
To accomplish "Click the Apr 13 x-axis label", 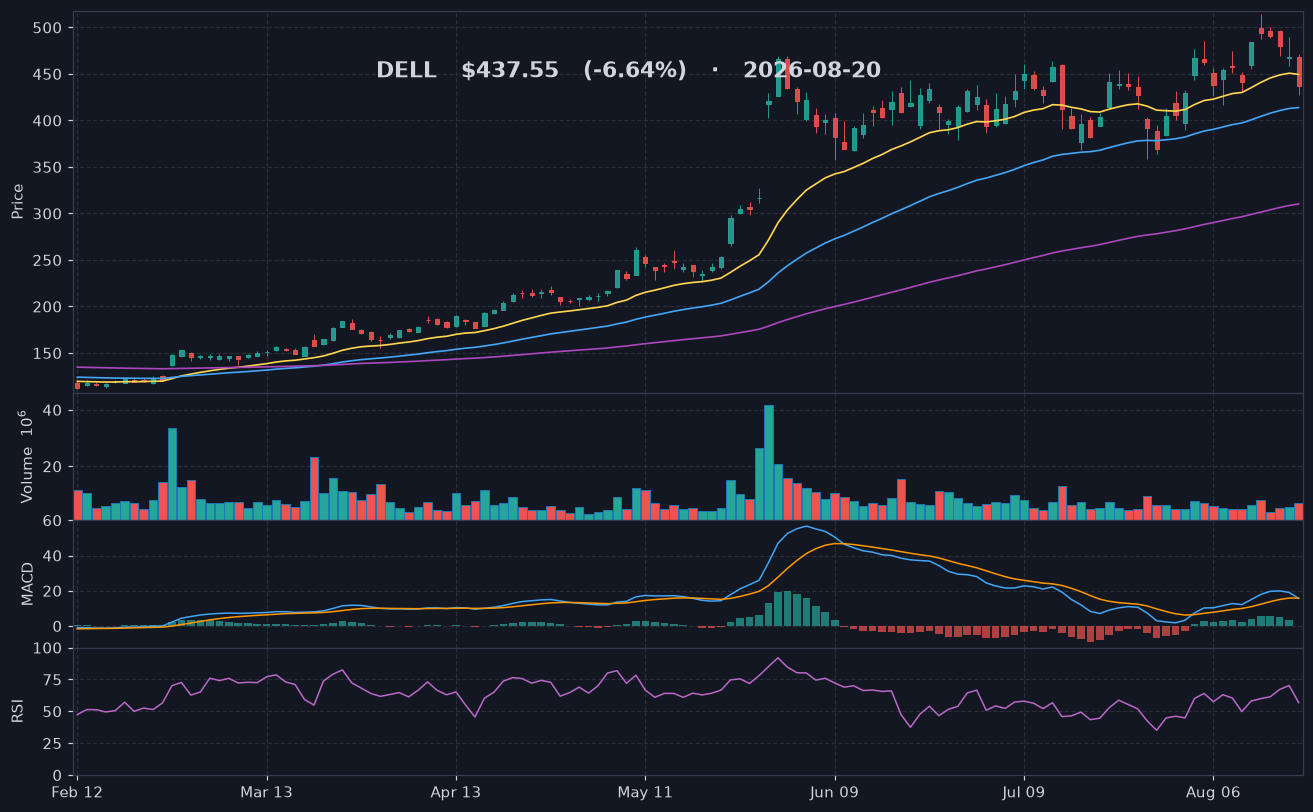I will (456, 792).
